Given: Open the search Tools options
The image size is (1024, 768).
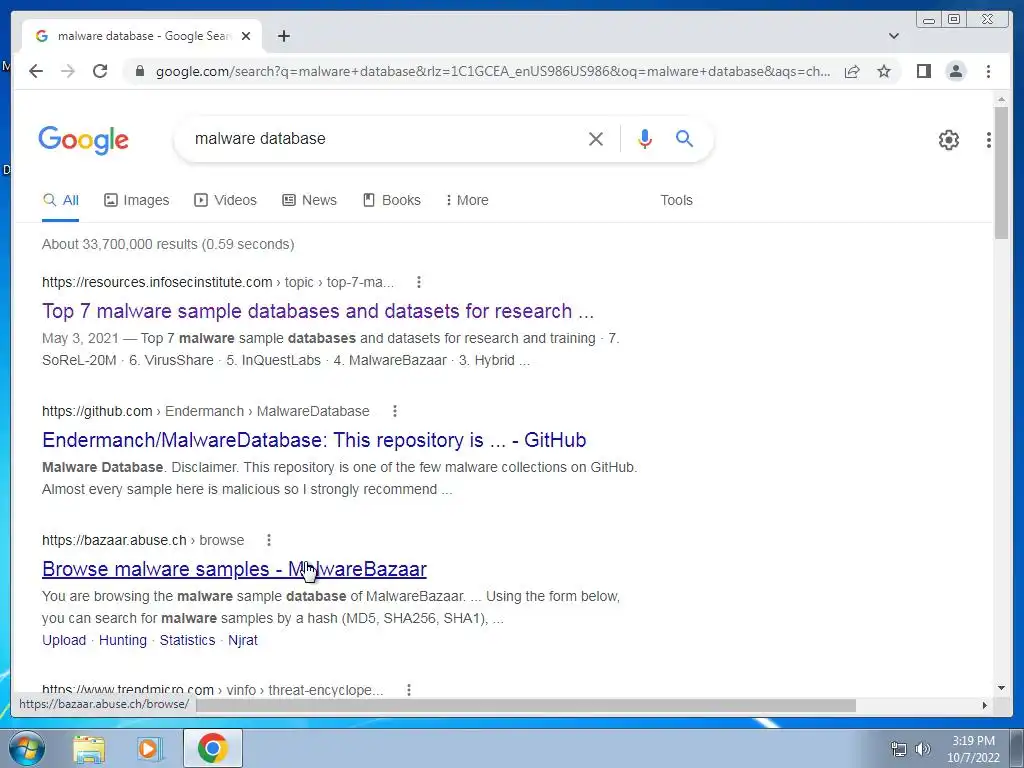Looking at the screenshot, I should 676,200.
